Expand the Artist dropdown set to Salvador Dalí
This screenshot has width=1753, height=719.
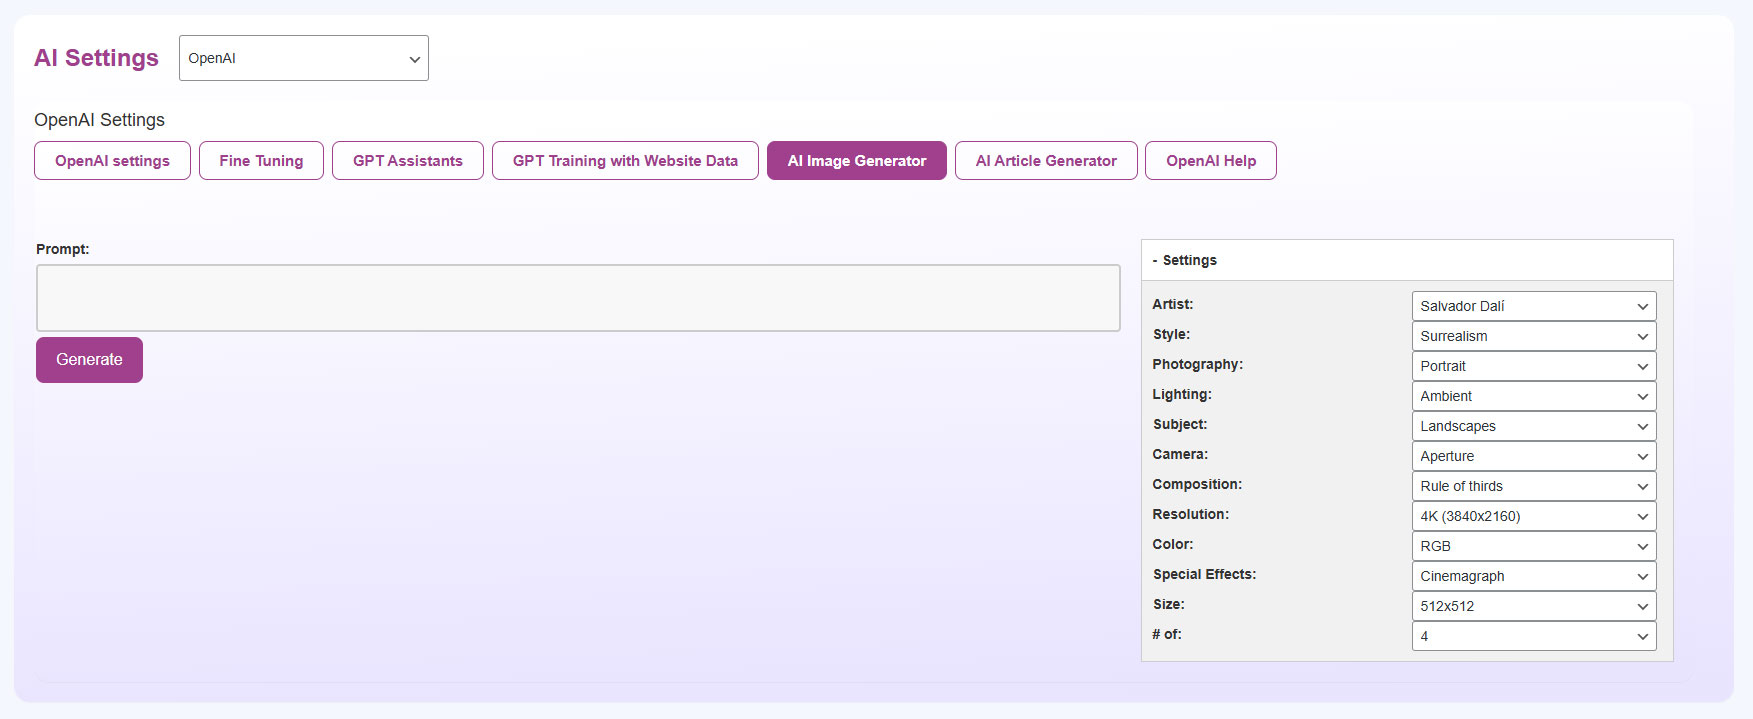pyautogui.click(x=1533, y=306)
